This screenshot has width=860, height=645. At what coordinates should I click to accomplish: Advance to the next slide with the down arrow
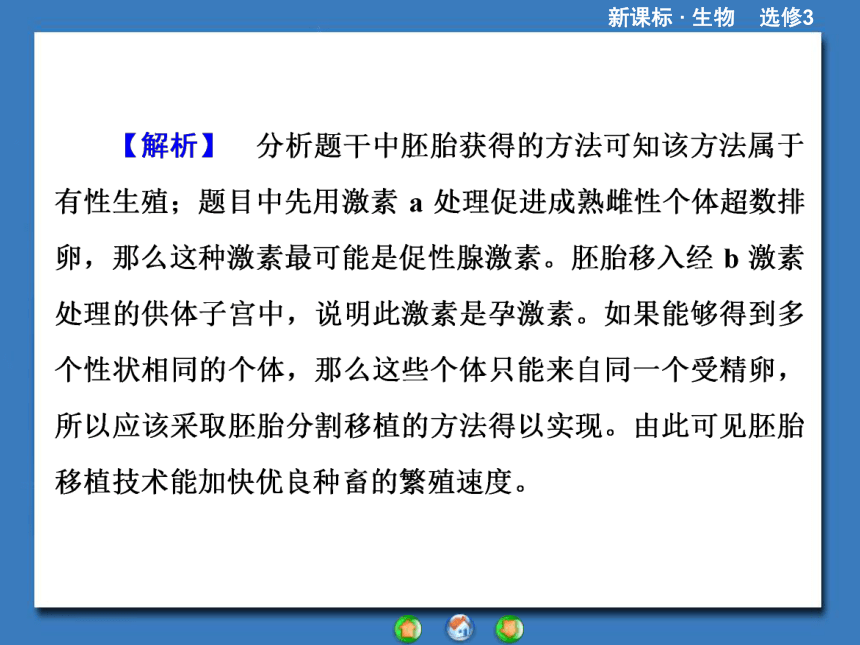click(510, 628)
